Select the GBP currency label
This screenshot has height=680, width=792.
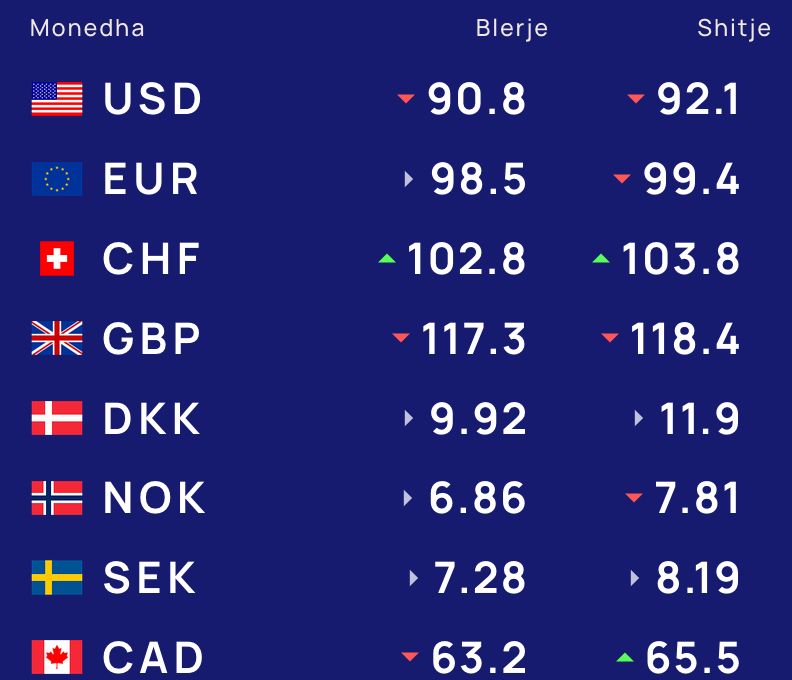click(152, 339)
